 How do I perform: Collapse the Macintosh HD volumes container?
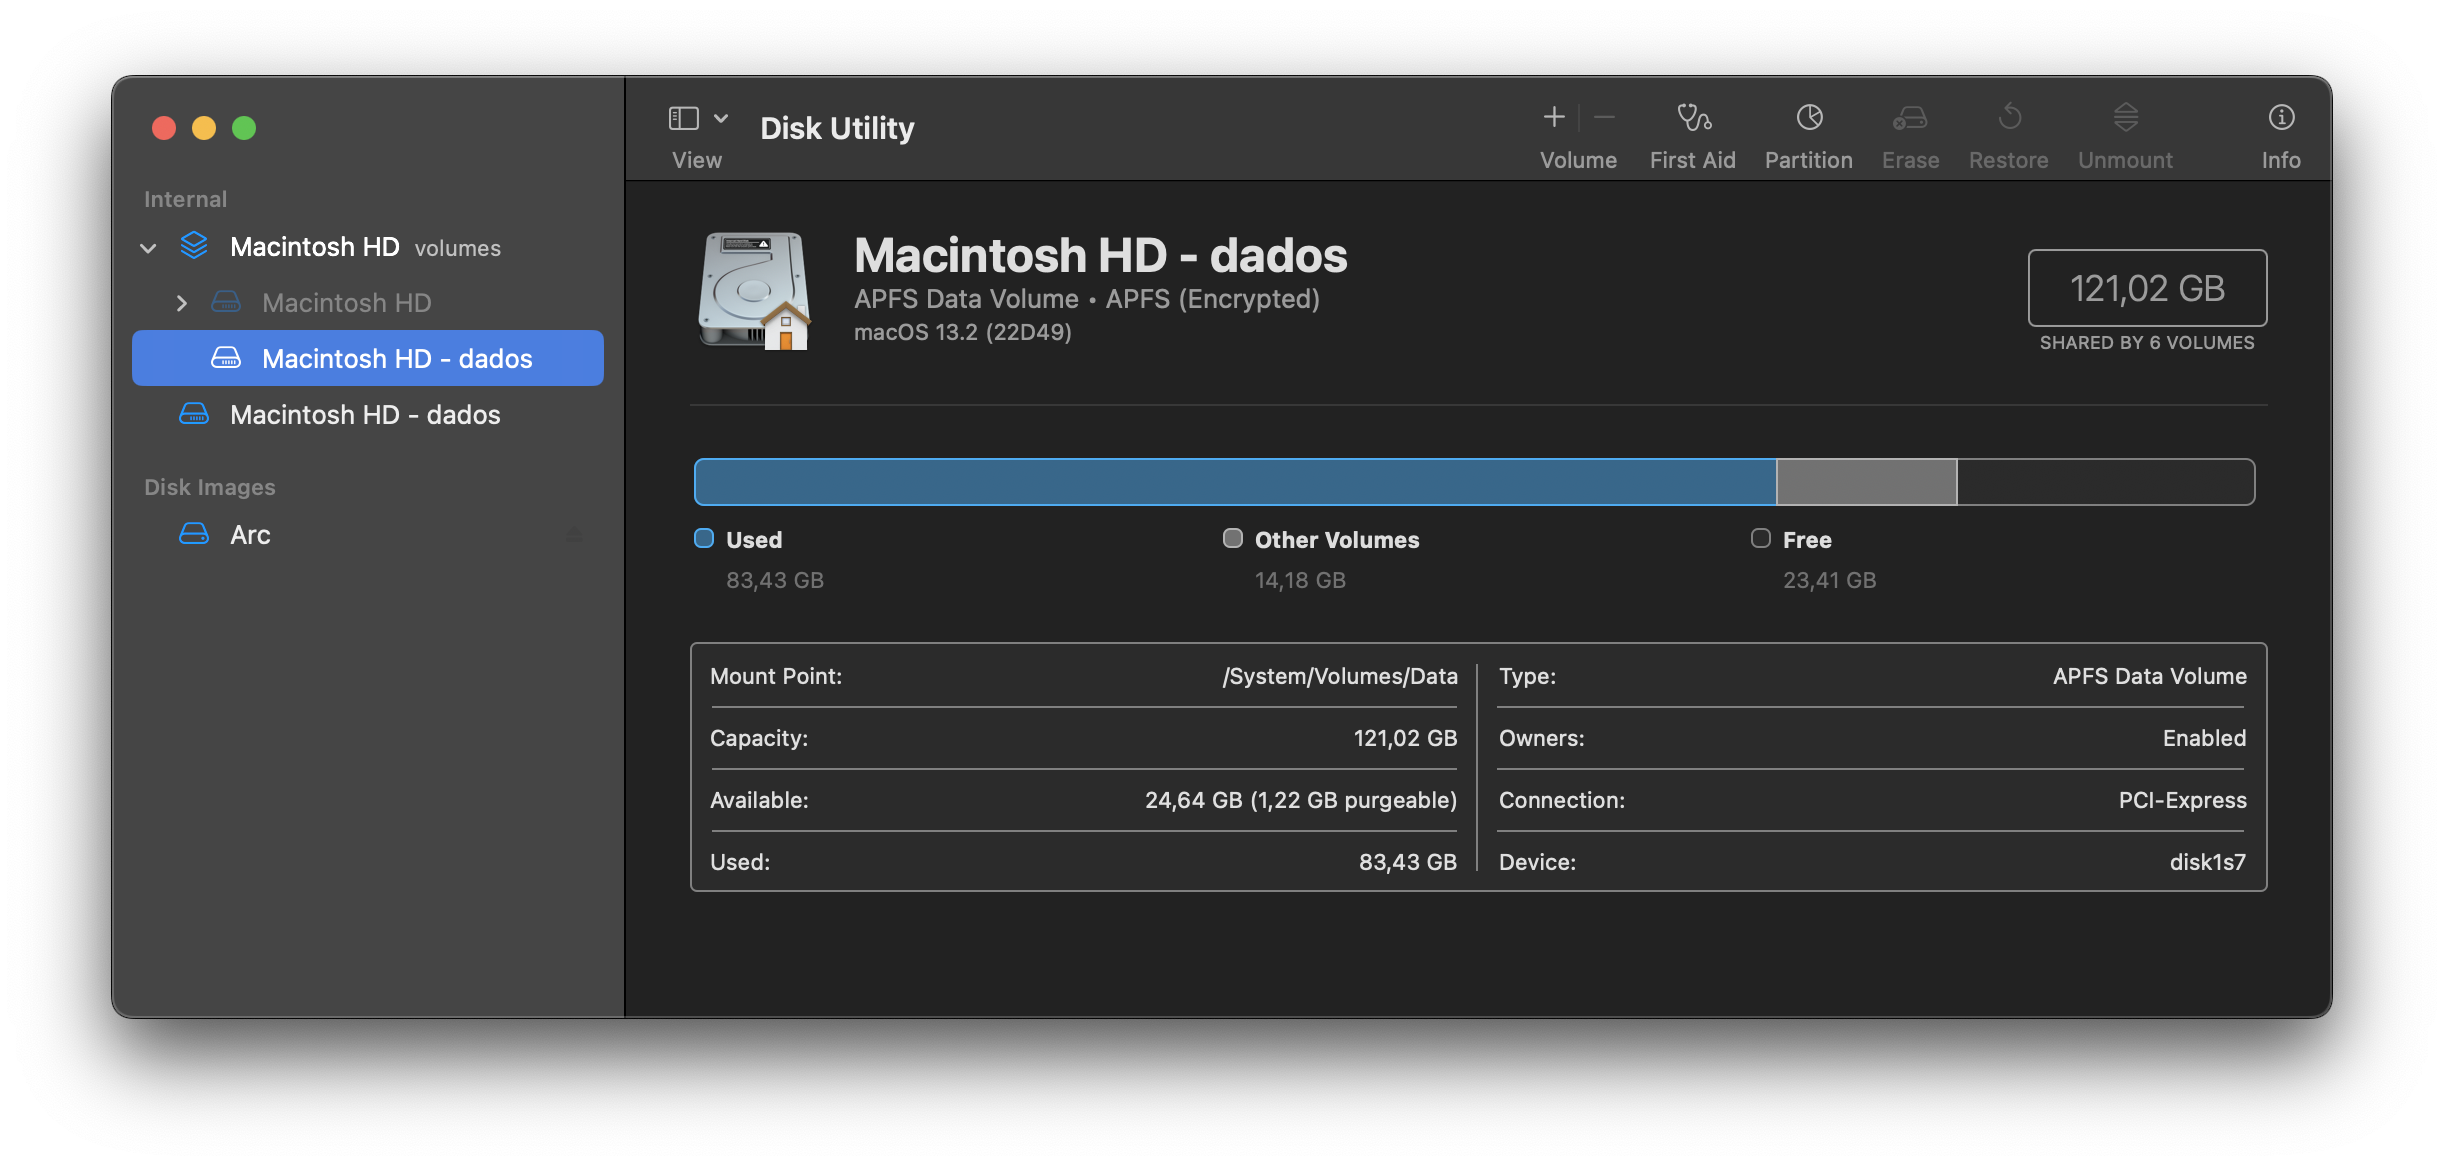tap(149, 248)
